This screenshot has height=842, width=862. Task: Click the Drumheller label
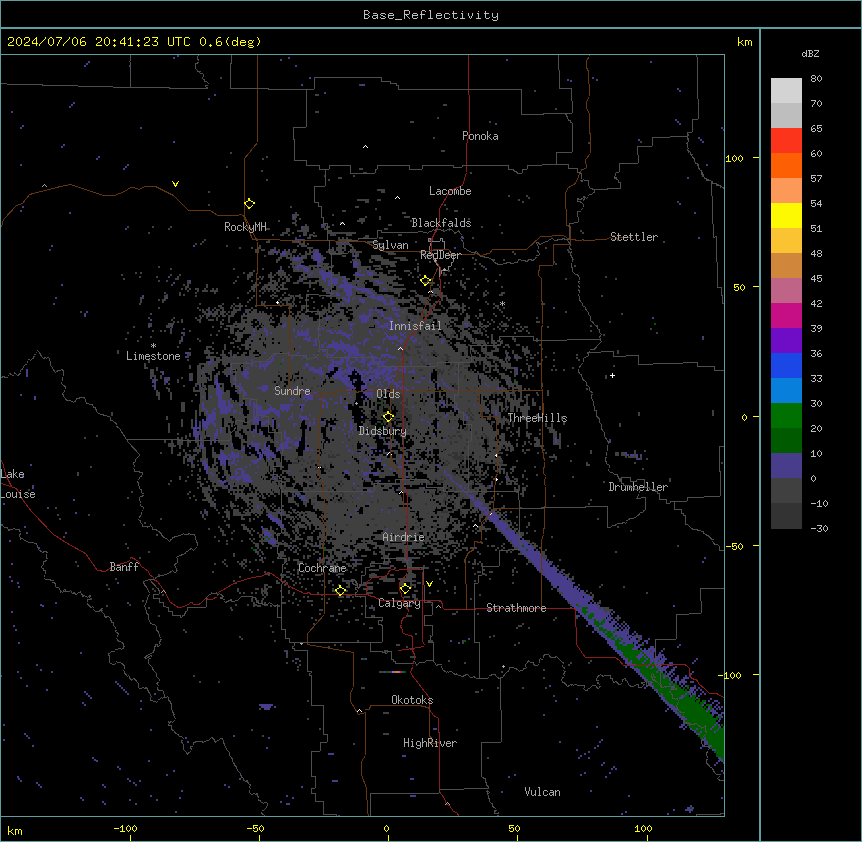pos(638,487)
